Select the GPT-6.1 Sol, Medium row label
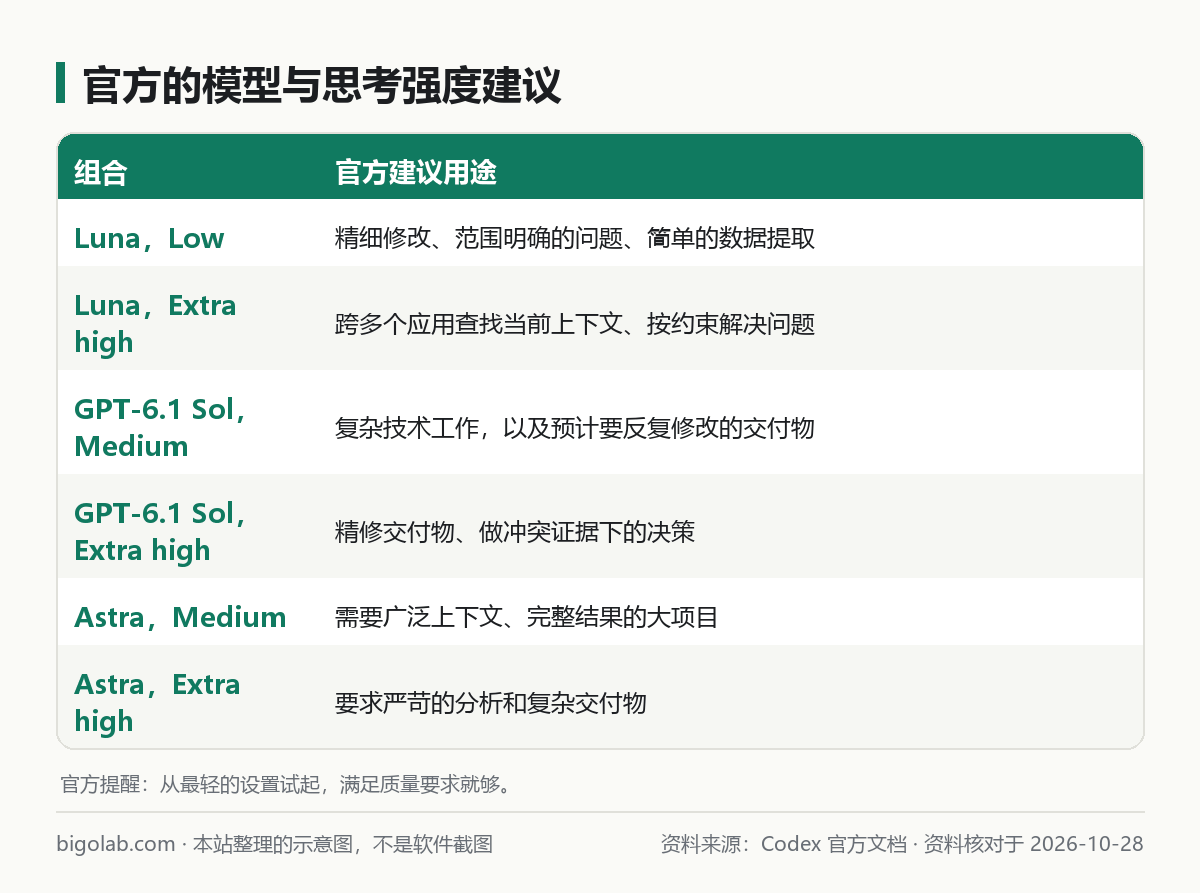Screen dimensions: 1200x893 [x=161, y=427]
